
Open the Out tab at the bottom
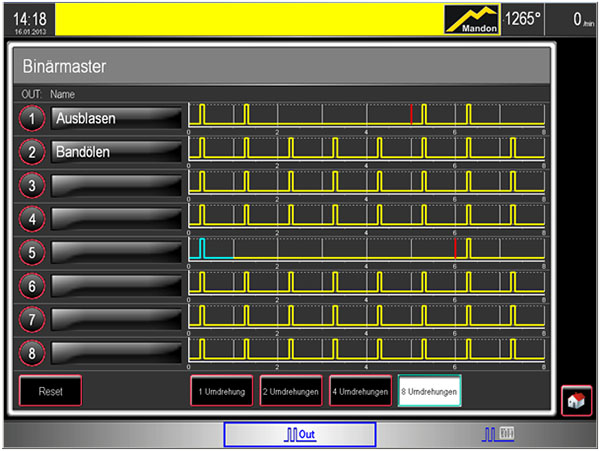300,434
